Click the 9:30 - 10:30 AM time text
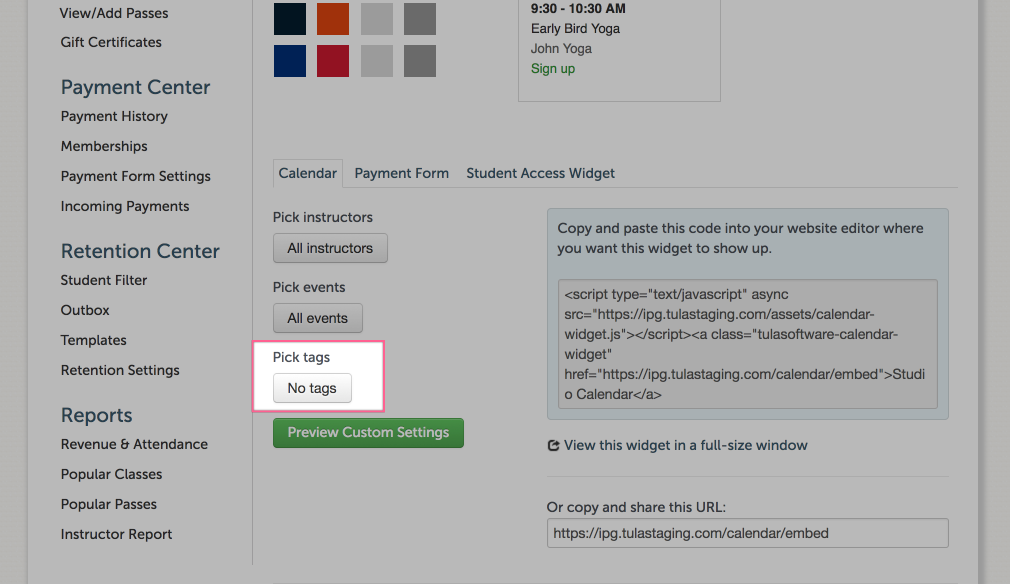The image size is (1010, 584). 578,8
